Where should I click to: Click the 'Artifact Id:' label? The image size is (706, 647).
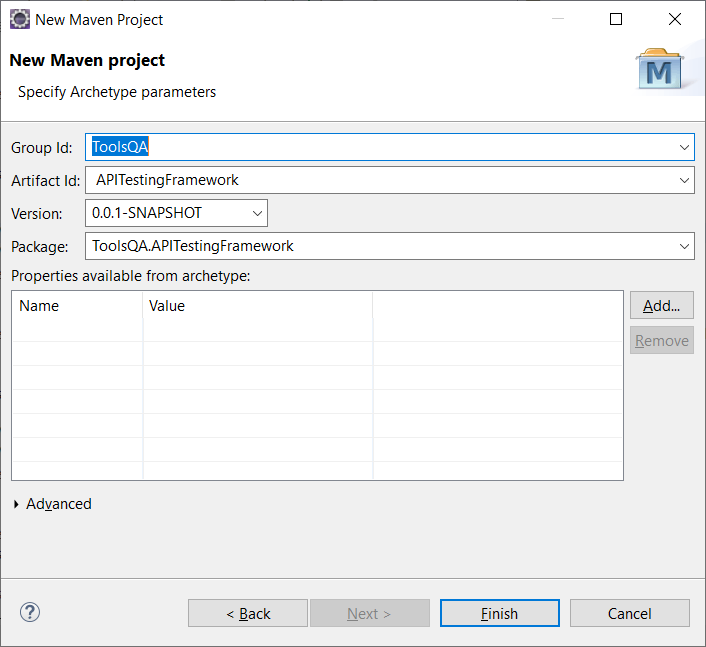45,181
